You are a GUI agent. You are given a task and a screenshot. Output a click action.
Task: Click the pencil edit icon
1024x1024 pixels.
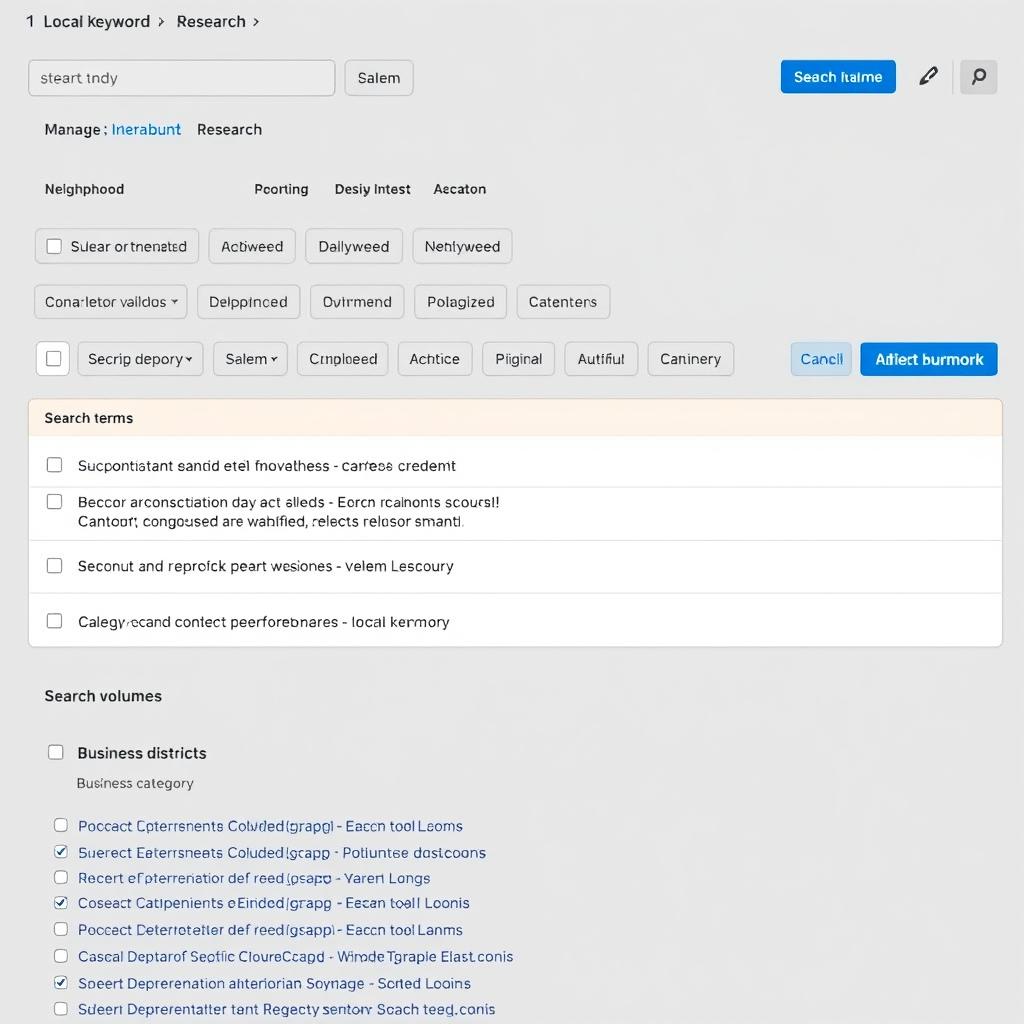coord(928,76)
